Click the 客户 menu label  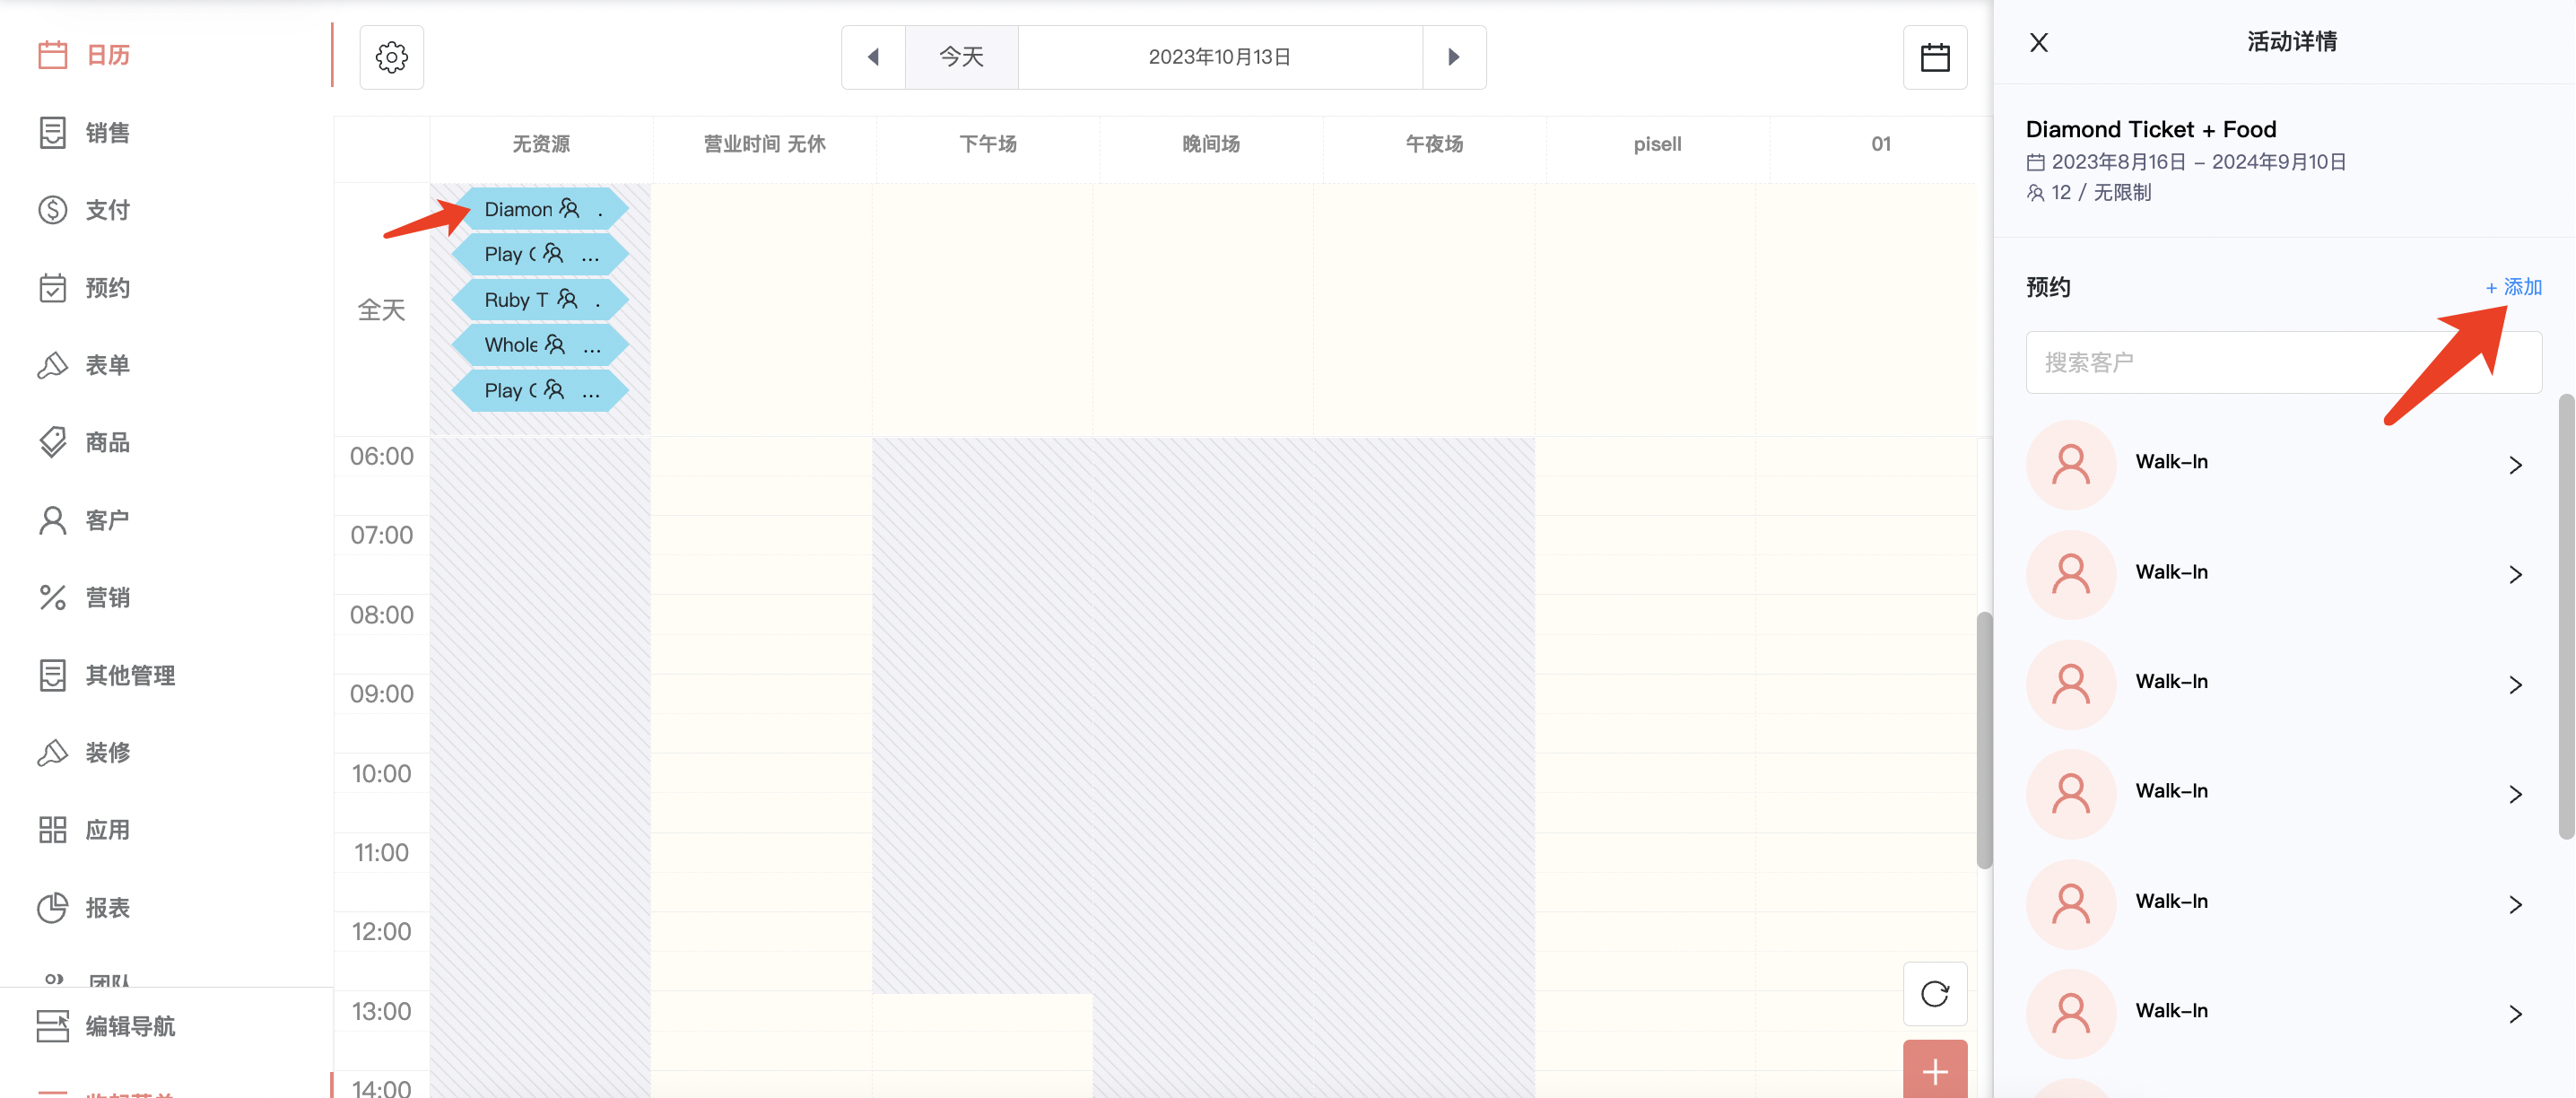pos(107,520)
